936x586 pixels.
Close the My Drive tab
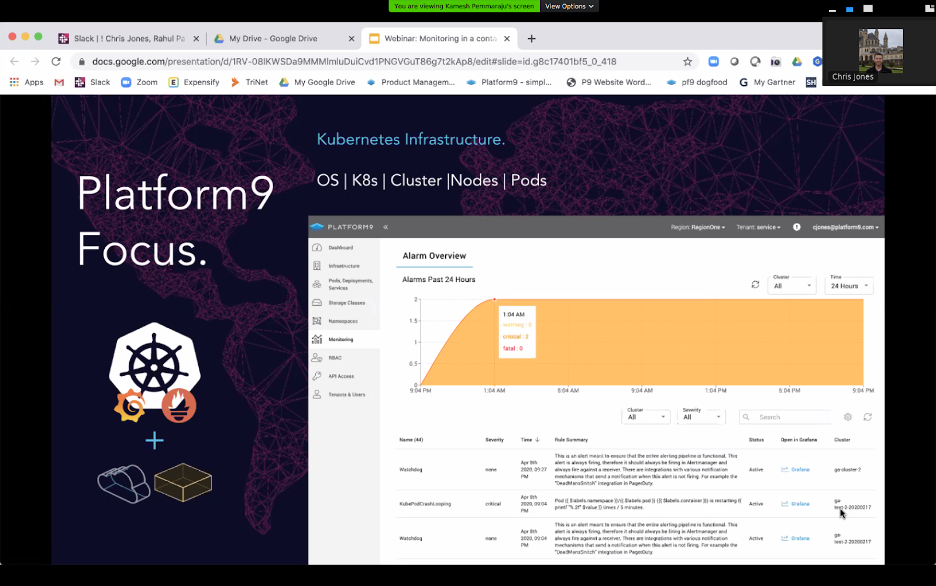click(351, 38)
